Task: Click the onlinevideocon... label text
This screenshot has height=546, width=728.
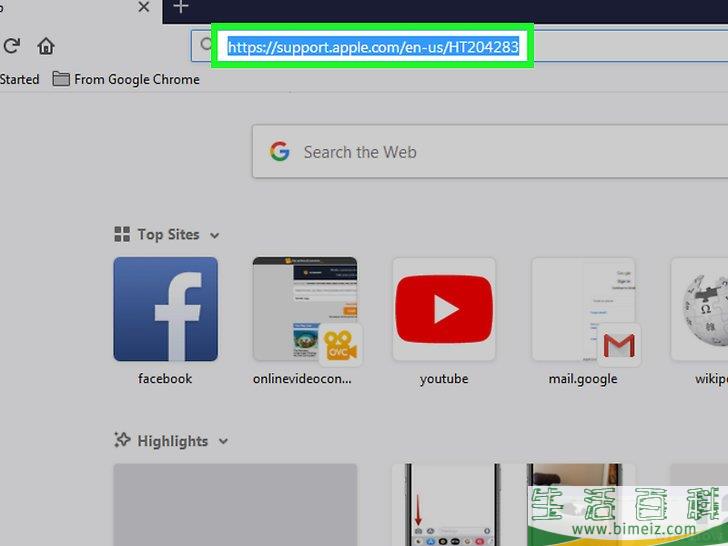Action: click(302, 379)
